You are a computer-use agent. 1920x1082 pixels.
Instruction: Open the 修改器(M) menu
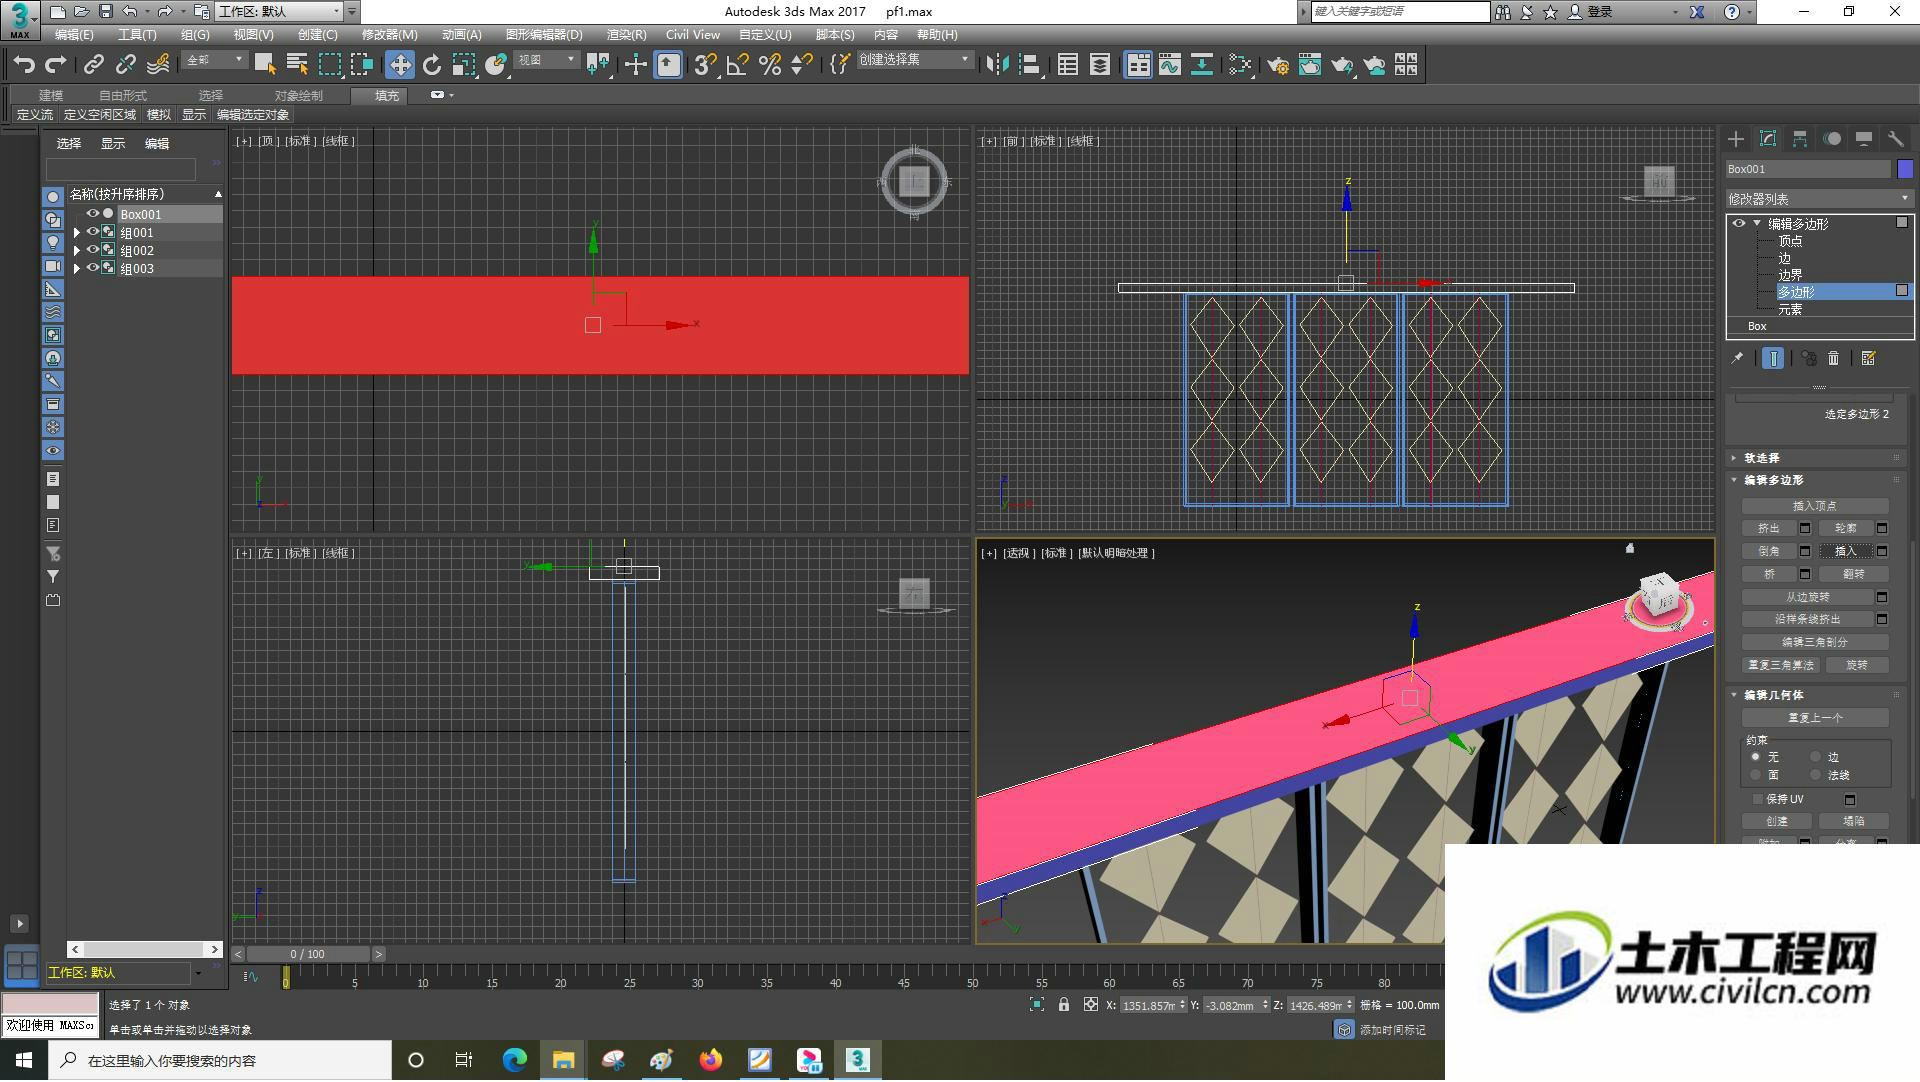(x=389, y=35)
